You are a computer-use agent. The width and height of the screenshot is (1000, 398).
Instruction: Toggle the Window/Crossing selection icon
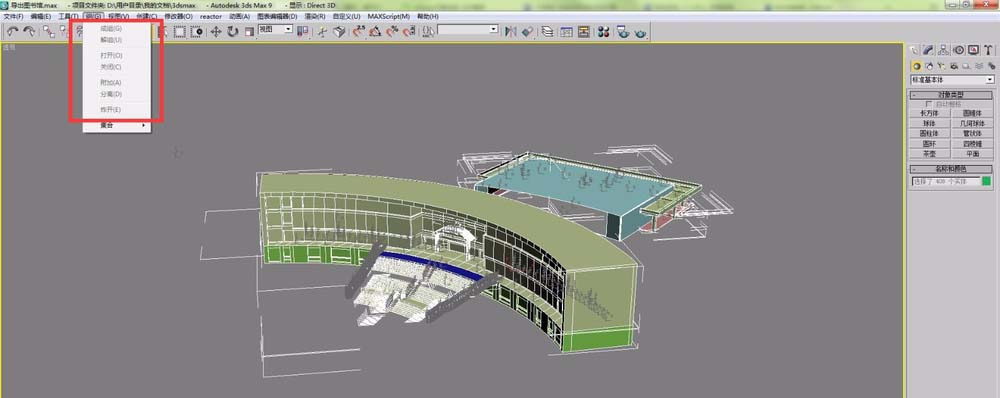click(196, 31)
